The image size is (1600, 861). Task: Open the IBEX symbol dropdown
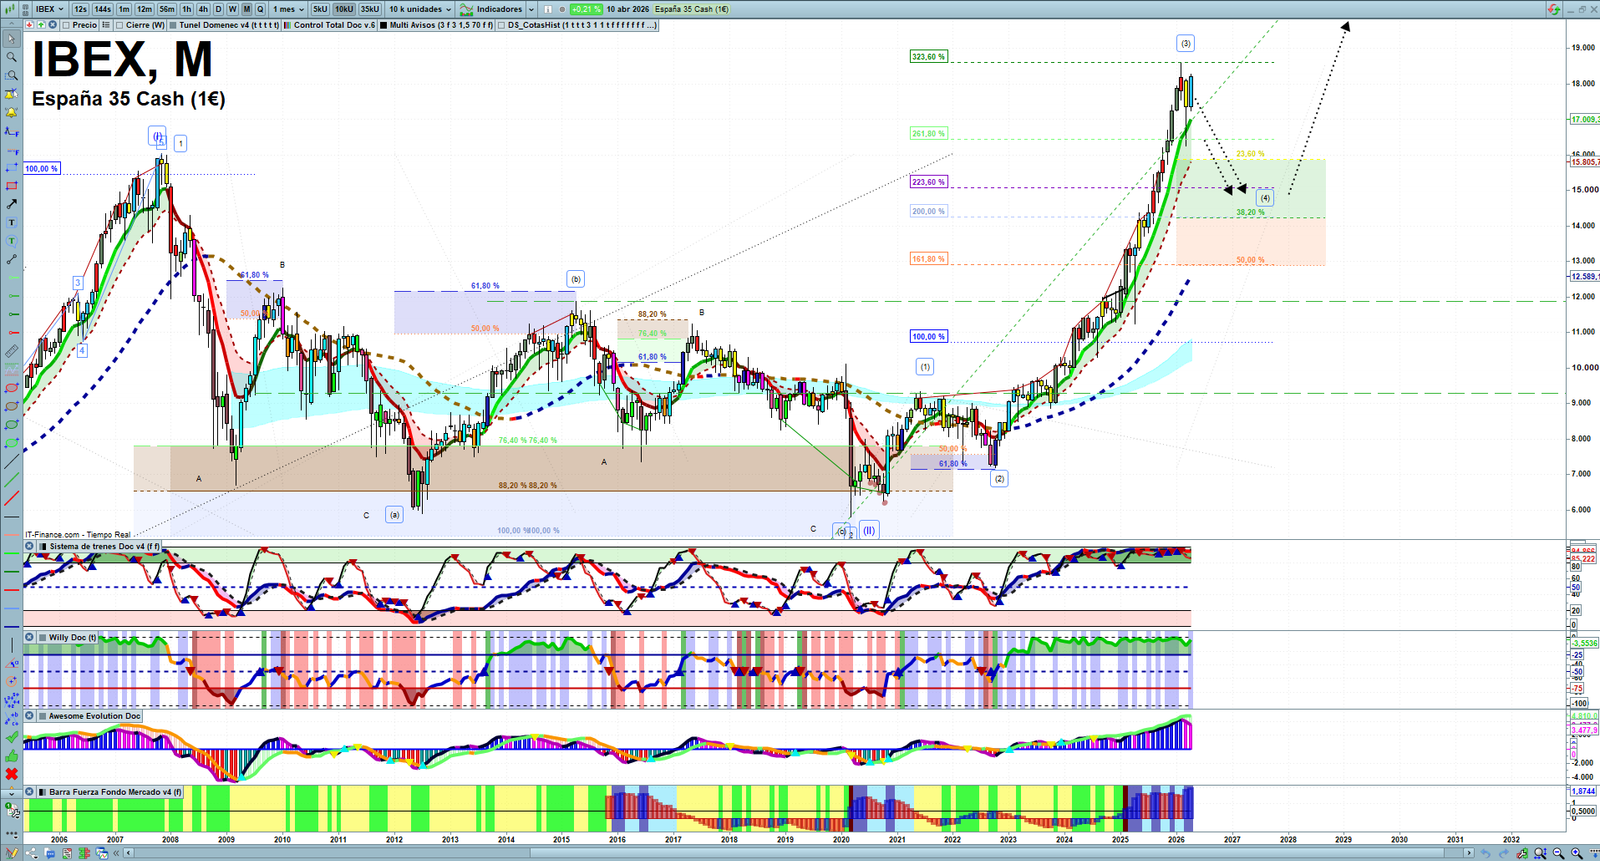49,9
